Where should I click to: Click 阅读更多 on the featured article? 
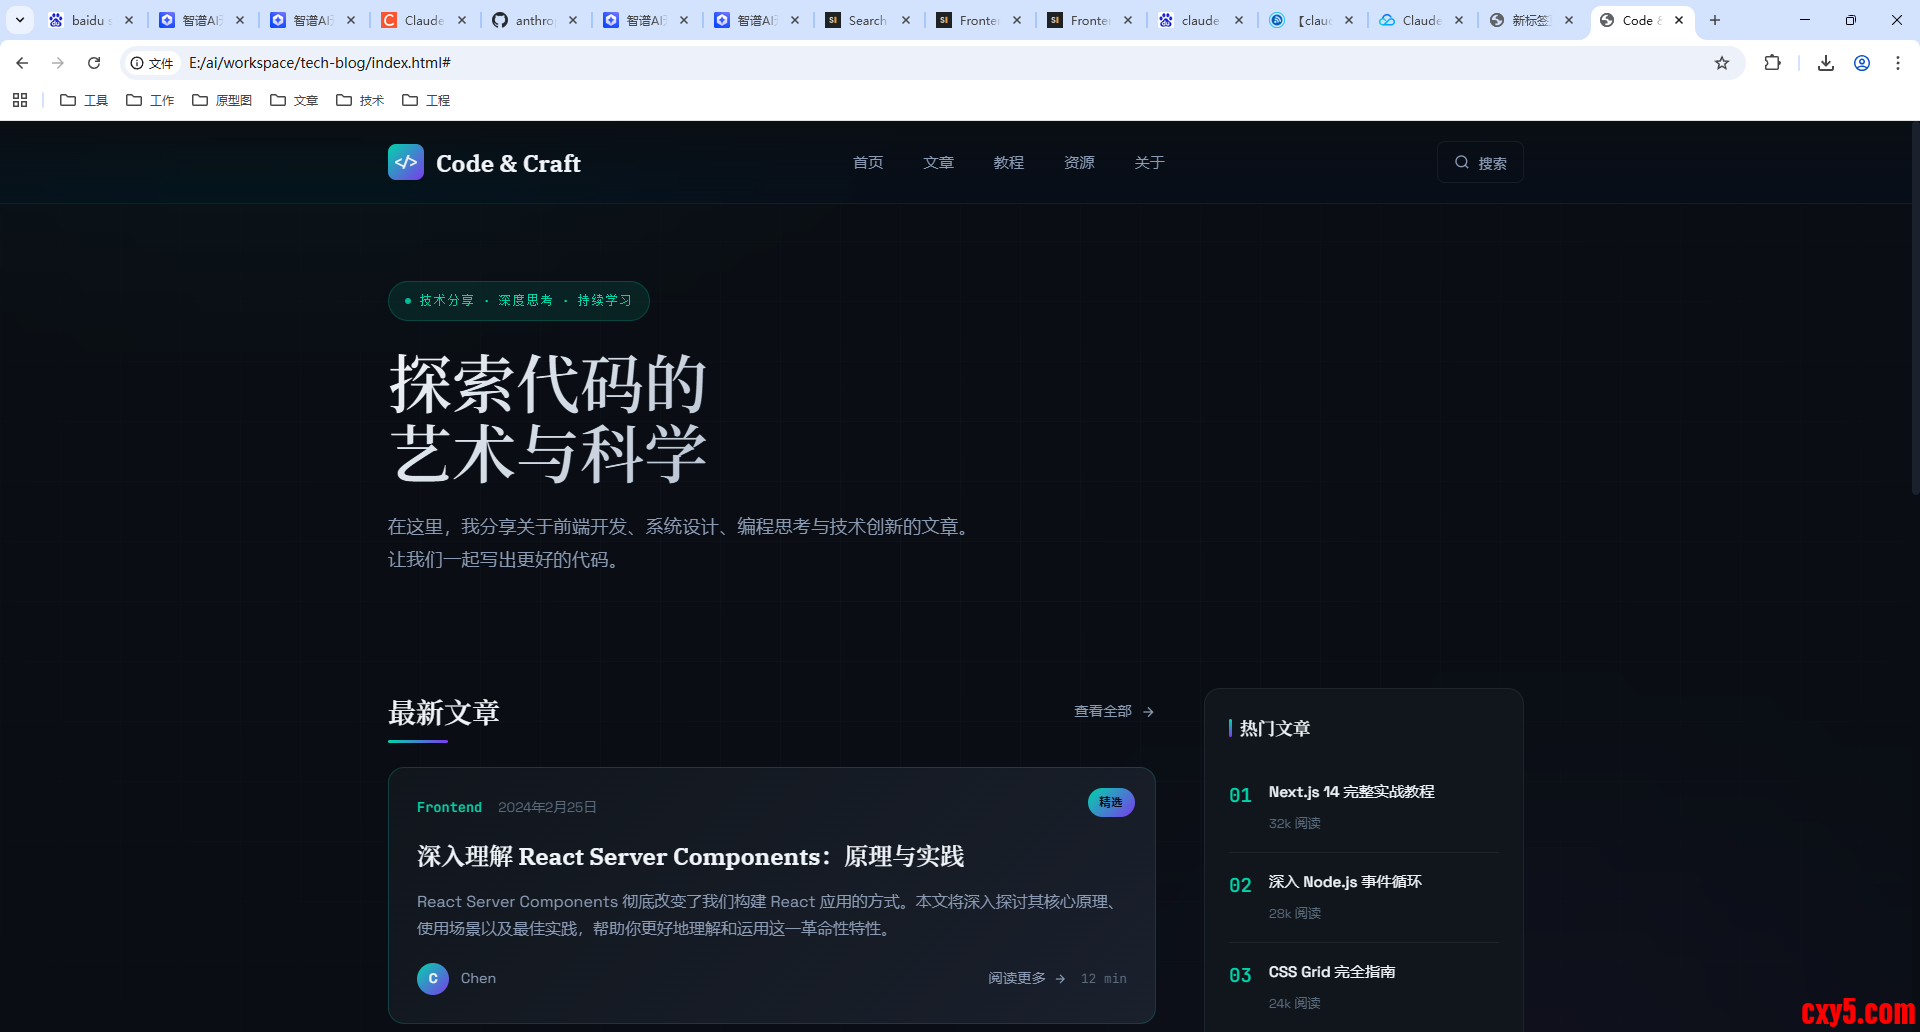pyautogui.click(x=1027, y=978)
